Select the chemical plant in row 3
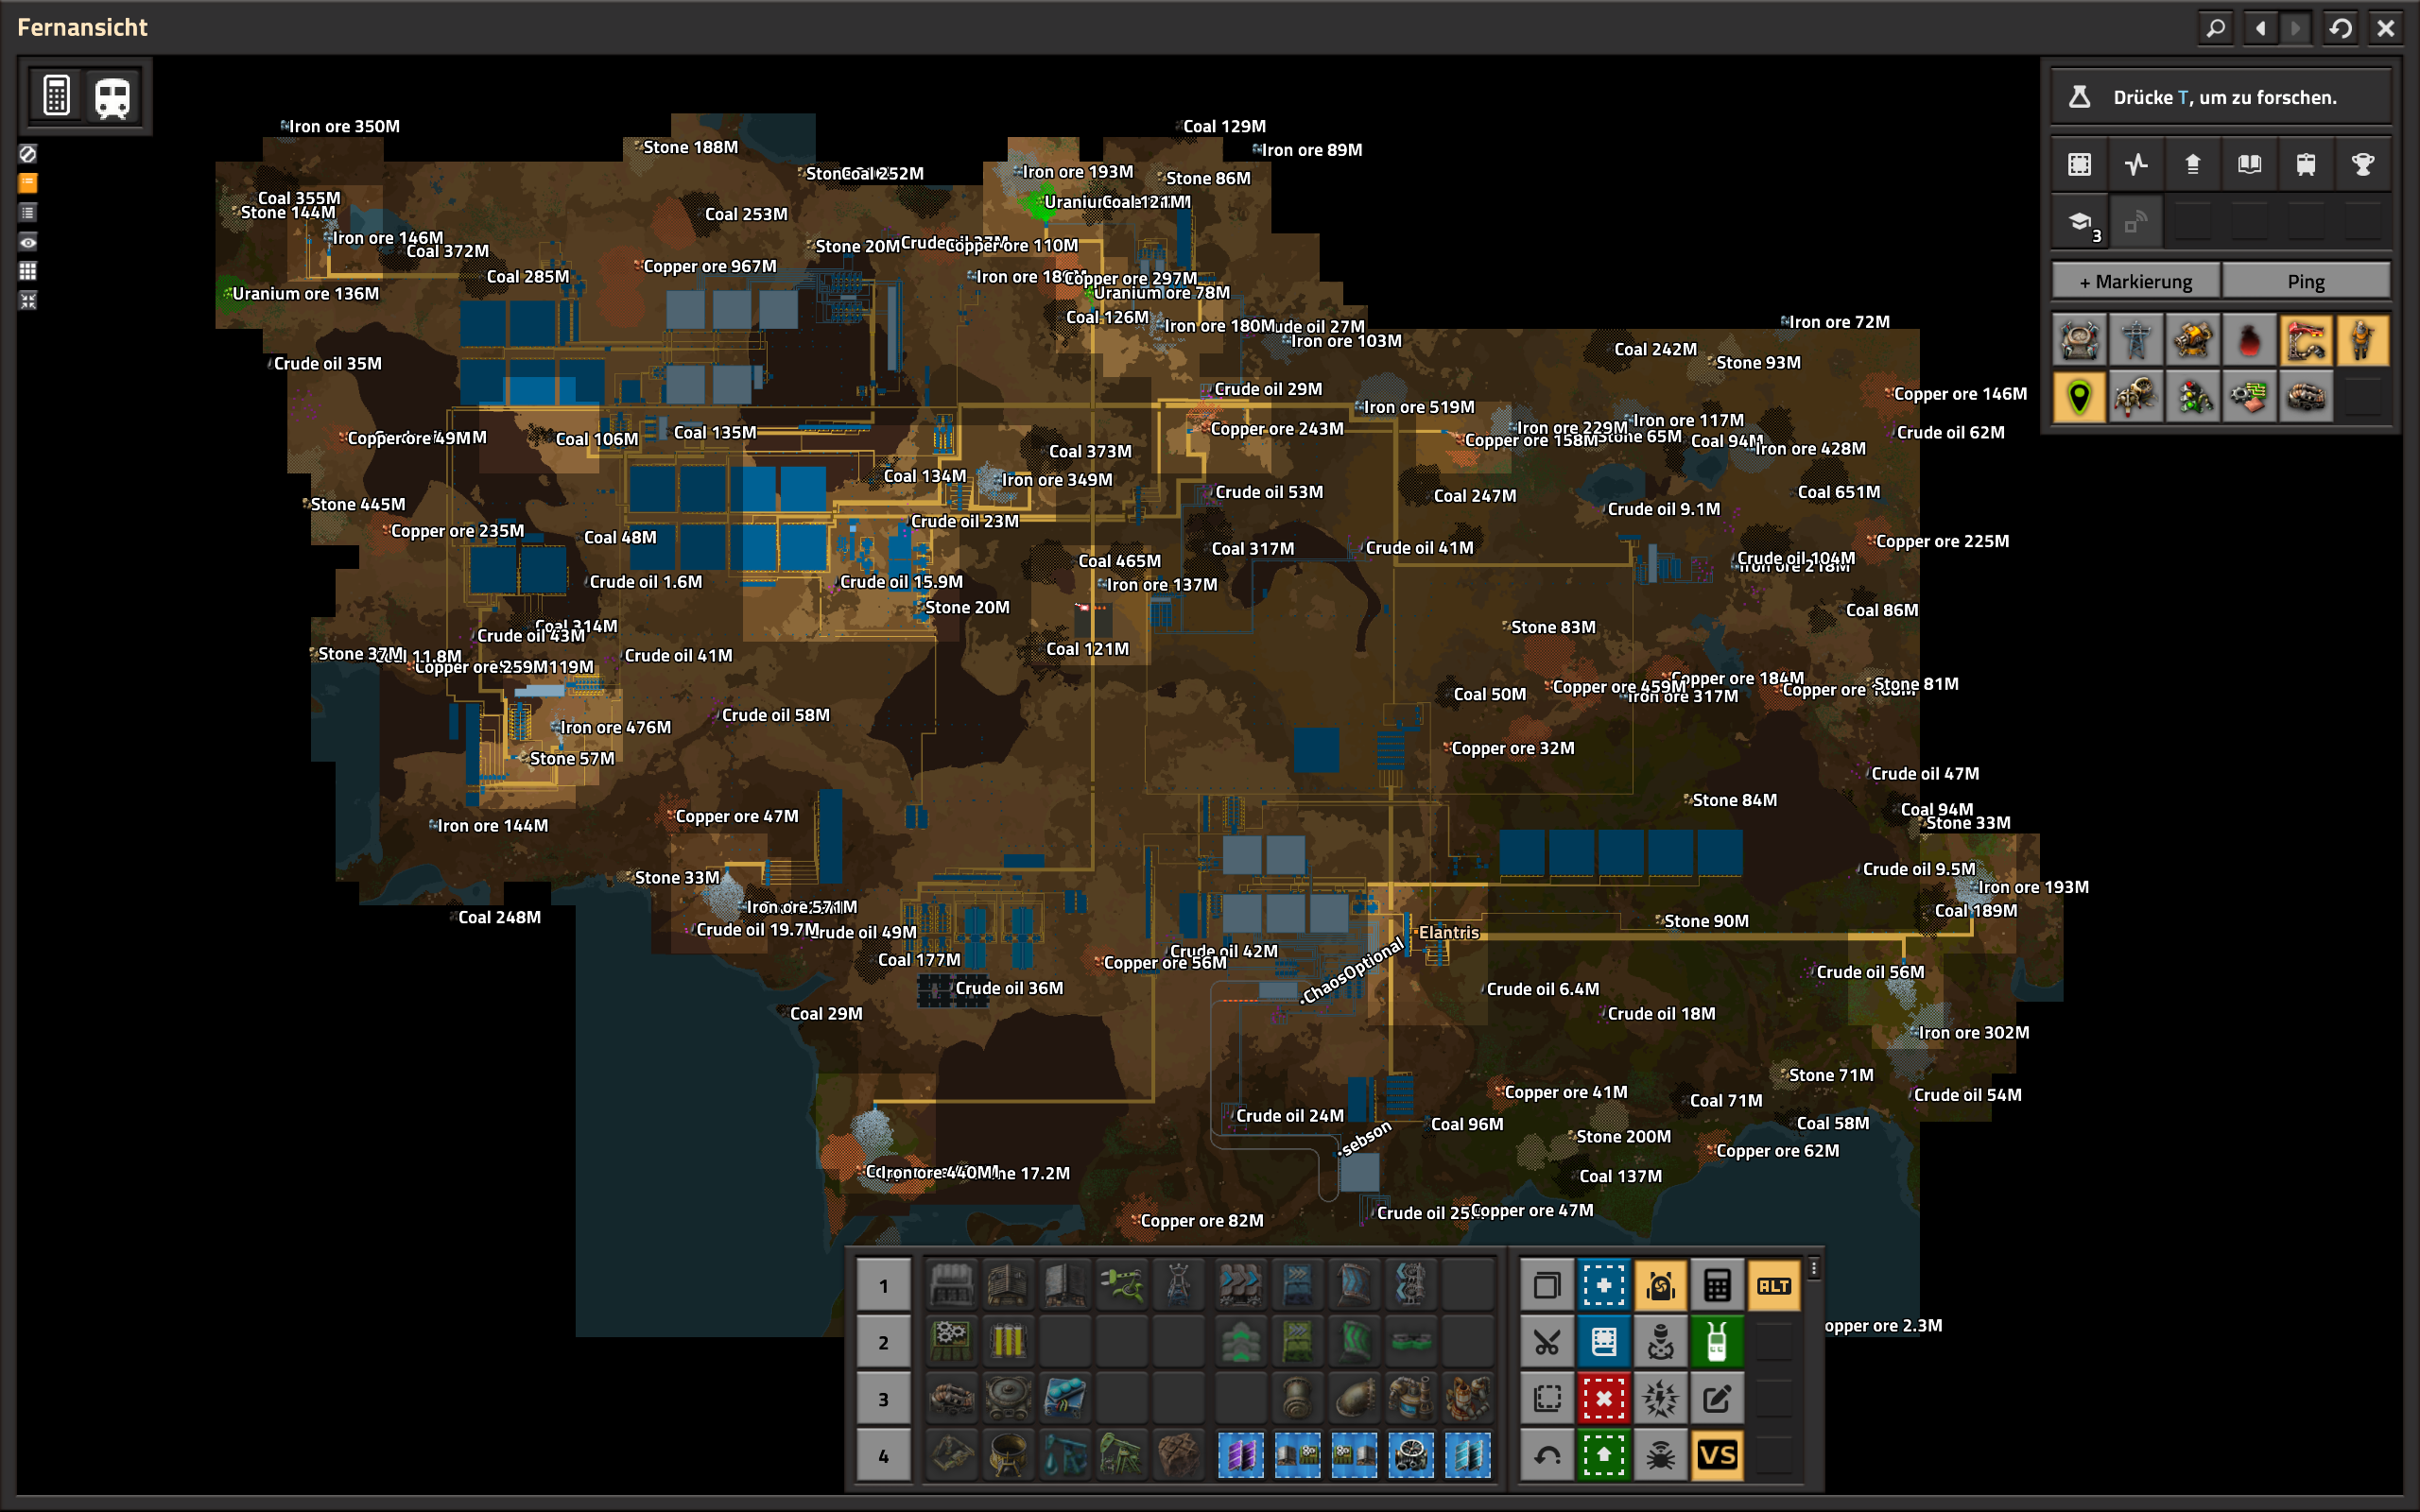This screenshot has width=2420, height=1512. pos(1411,1399)
